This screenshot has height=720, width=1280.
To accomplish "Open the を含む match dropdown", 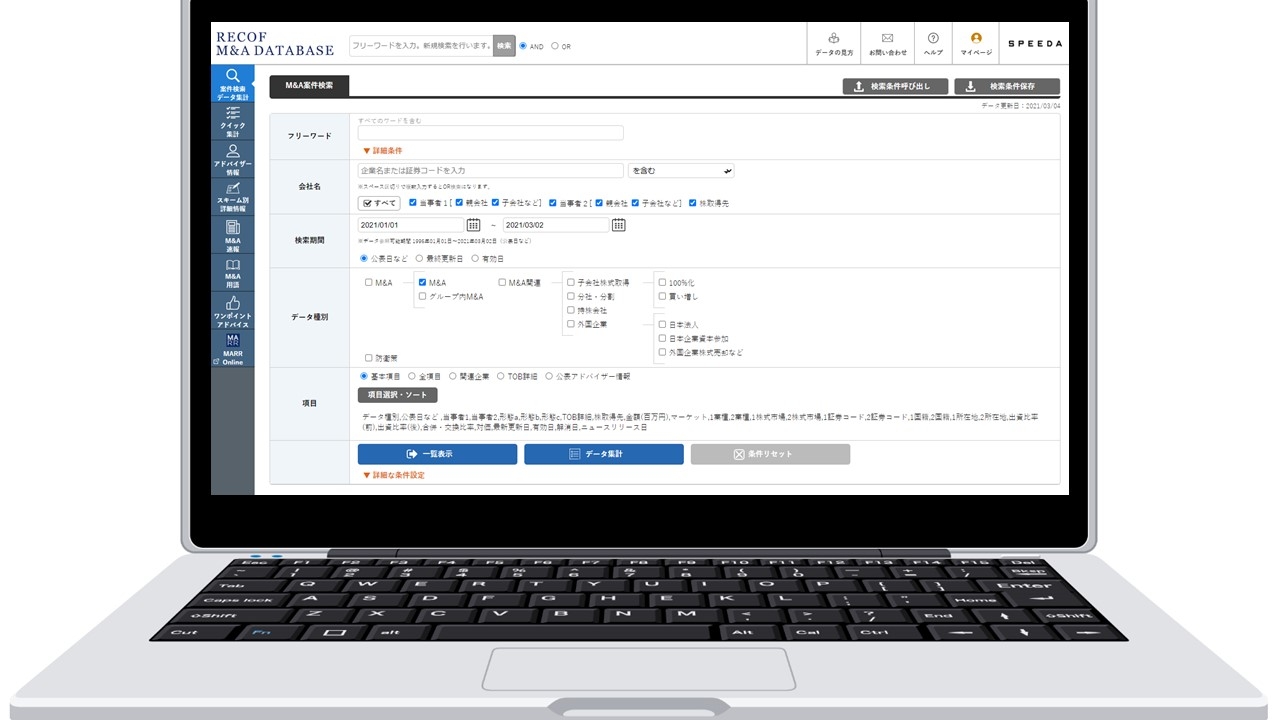I will [681, 171].
